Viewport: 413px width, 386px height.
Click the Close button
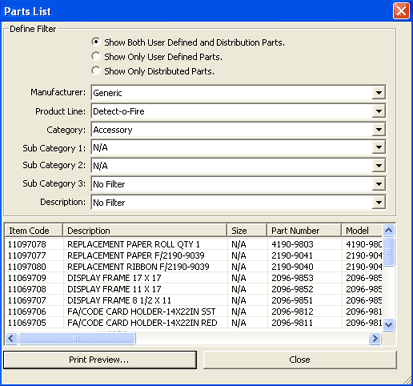pyautogui.click(x=300, y=360)
